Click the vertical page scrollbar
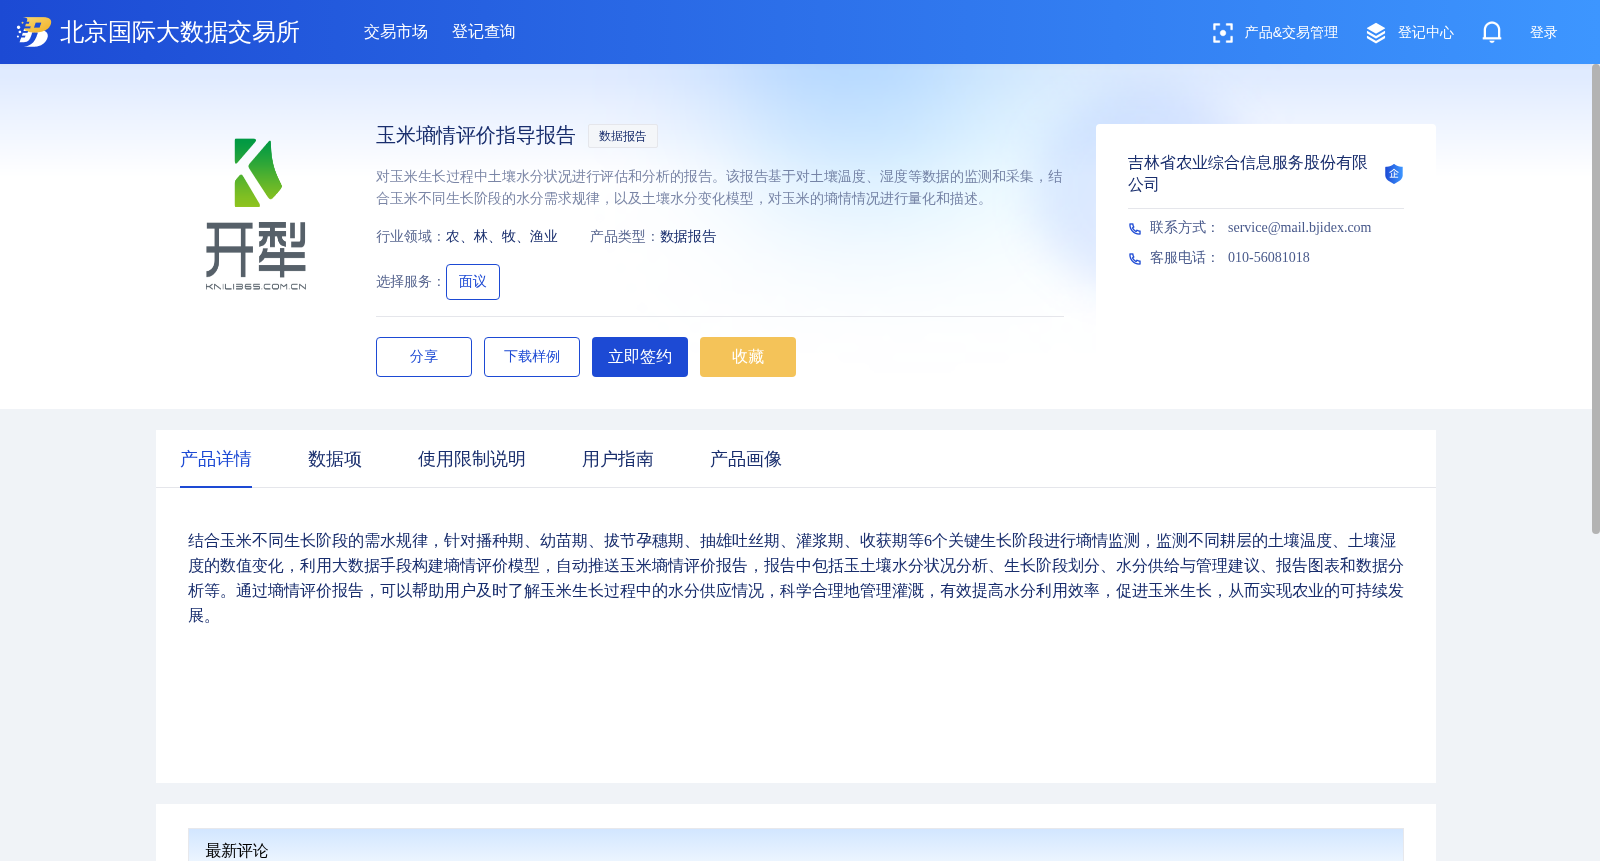 click(1595, 299)
